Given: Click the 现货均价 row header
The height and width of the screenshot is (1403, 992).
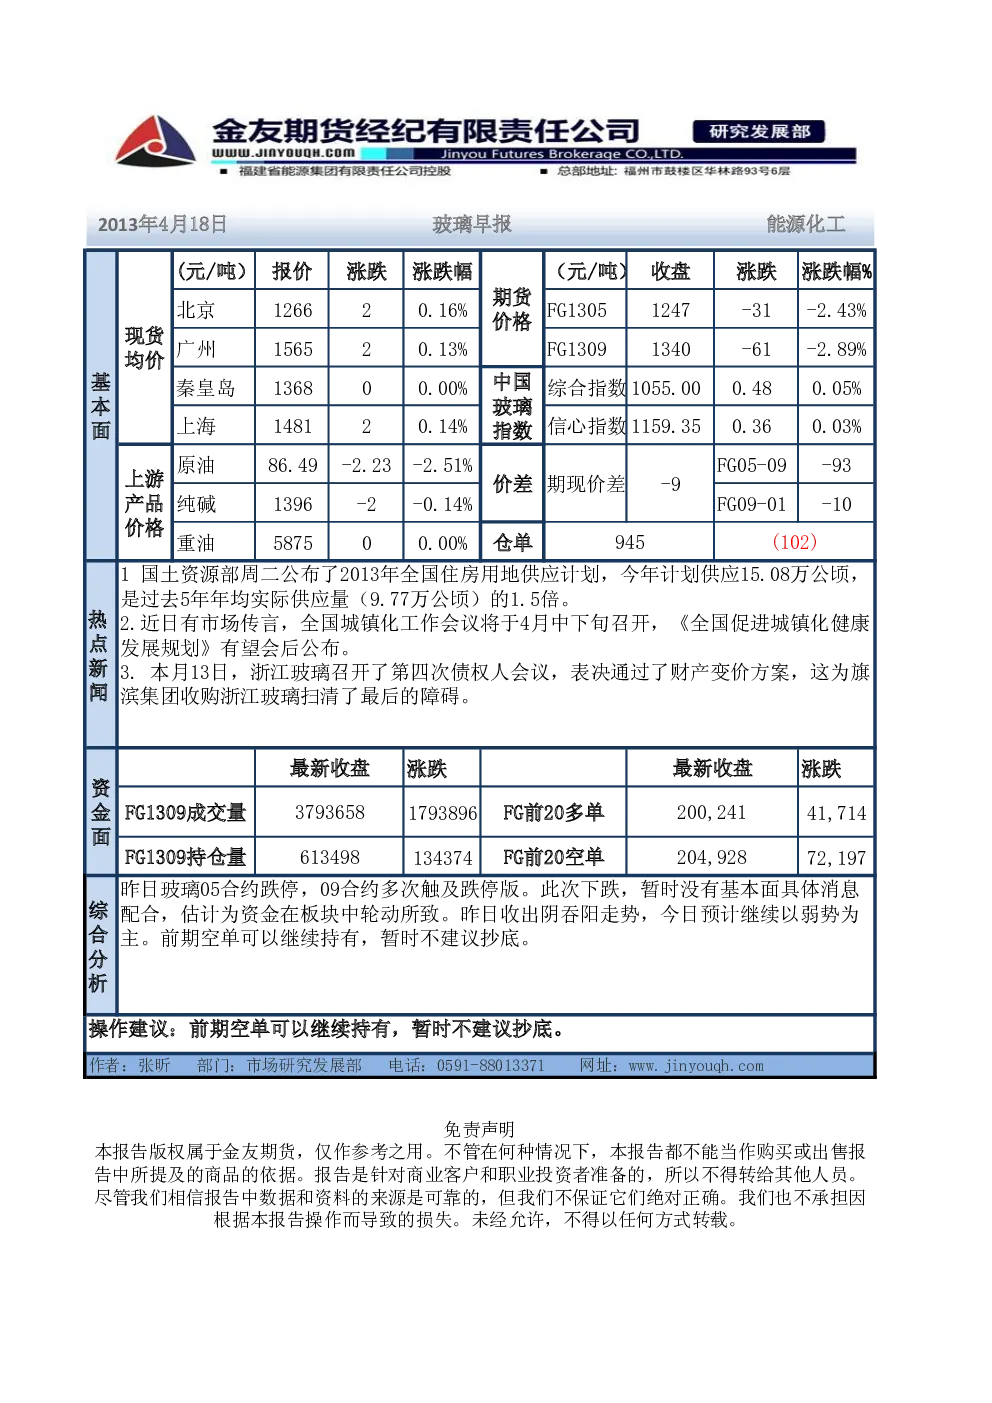Looking at the screenshot, I should pyautogui.click(x=144, y=348).
